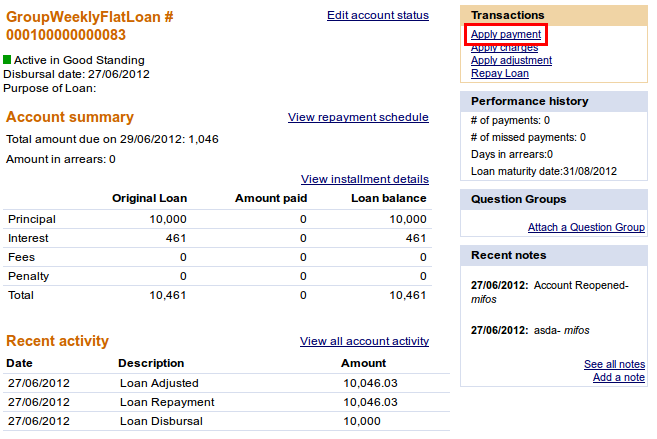View all account activity

pyautogui.click(x=363, y=341)
